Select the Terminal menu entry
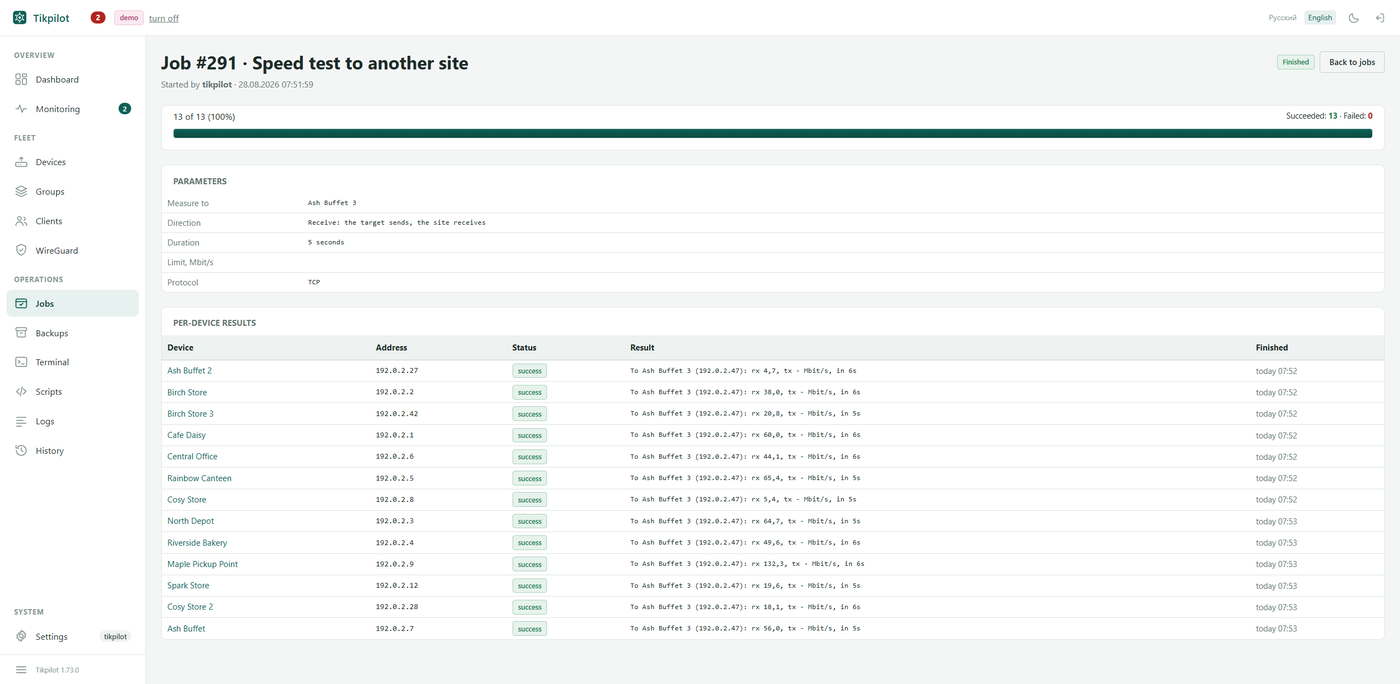This screenshot has height=684, width=1400. [72, 362]
